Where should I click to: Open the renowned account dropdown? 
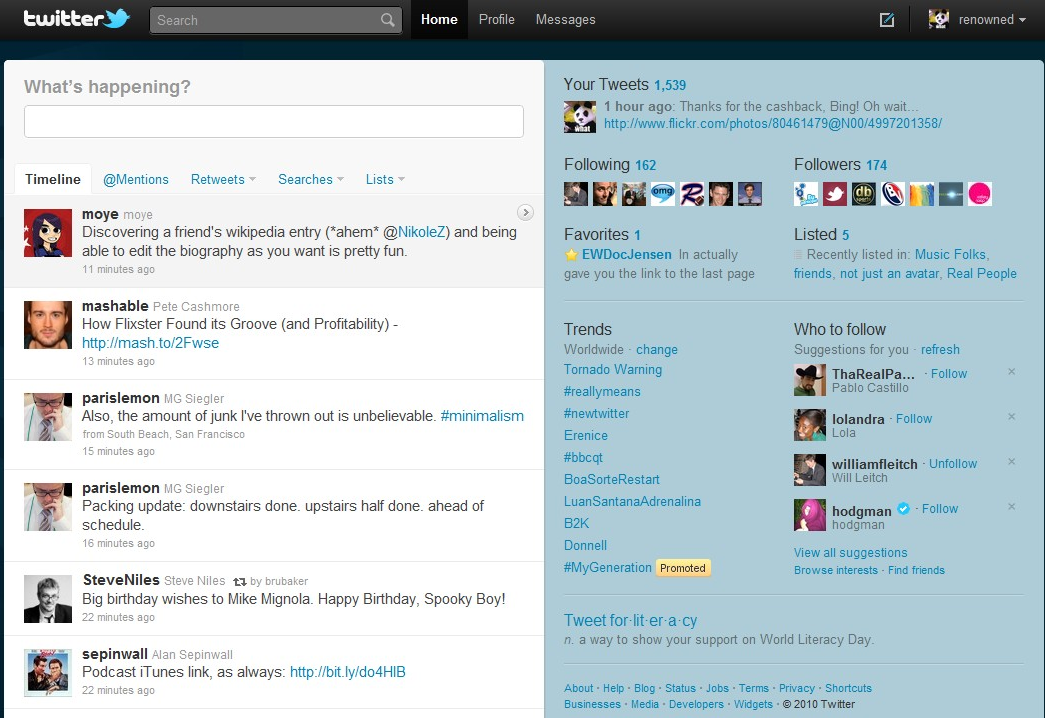click(992, 20)
